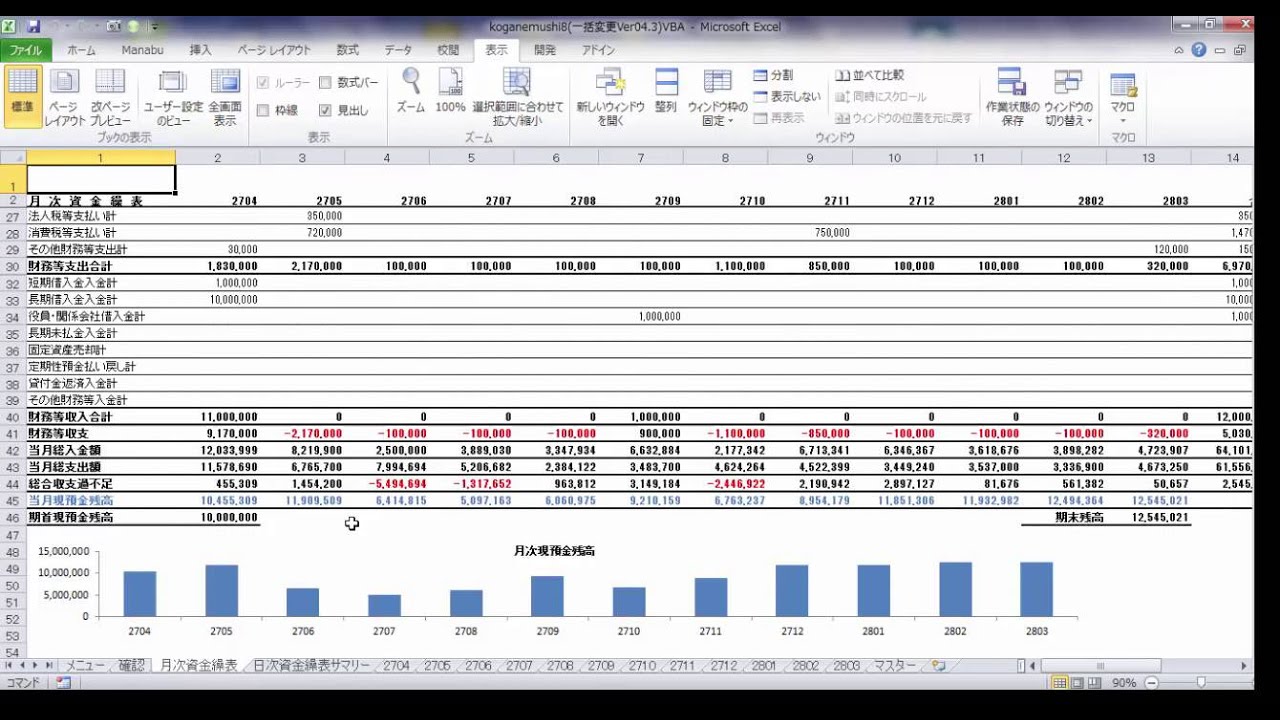Select 短期借入金入金計 label cell

(x=72, y=283)
